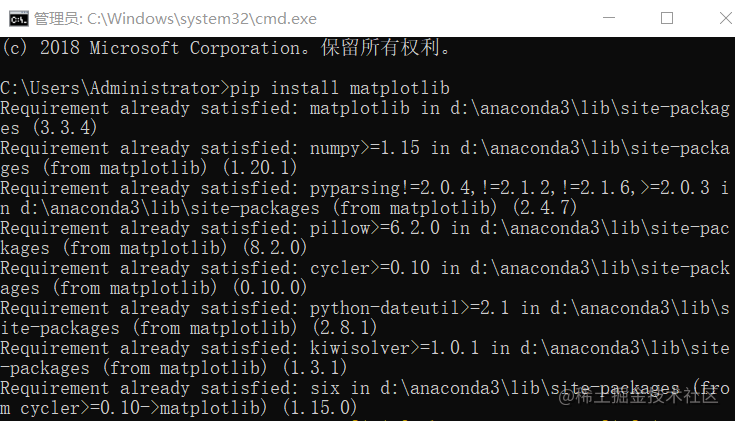Click the cmd icon in the title bar
This screenshot has height=421, width=735.
[x=17, y=18]
